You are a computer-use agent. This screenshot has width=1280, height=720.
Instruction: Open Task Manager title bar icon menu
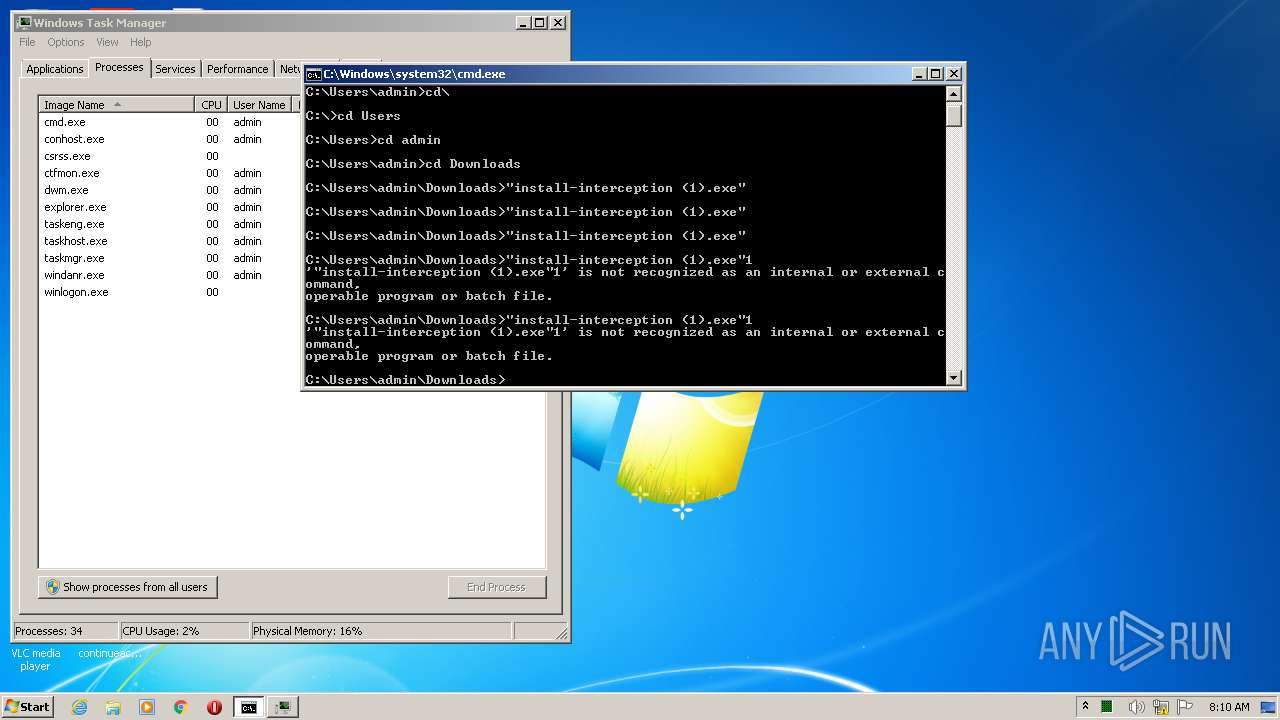(23, 22)
